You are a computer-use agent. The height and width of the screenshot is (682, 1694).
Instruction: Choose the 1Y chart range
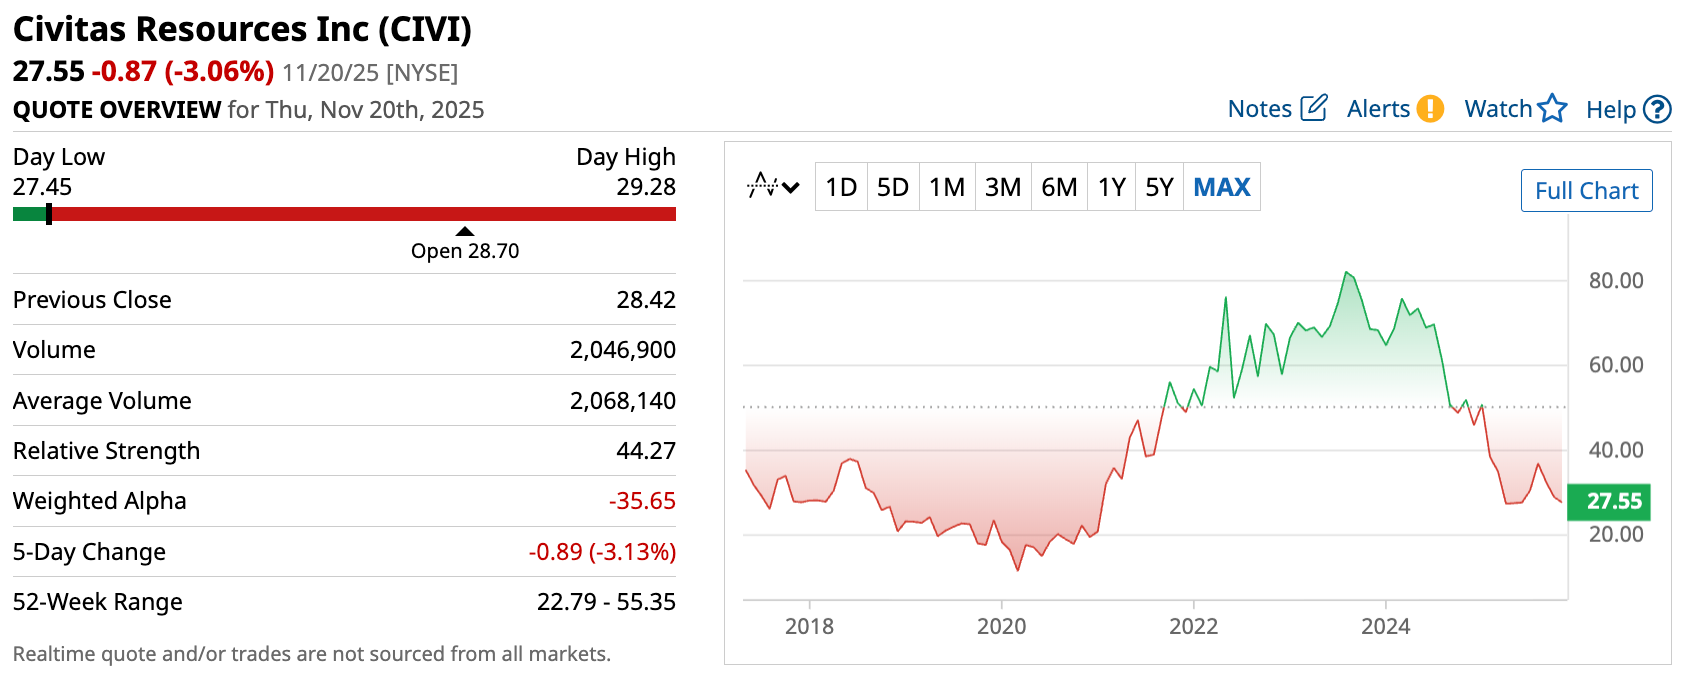[x=1111, y=187]
